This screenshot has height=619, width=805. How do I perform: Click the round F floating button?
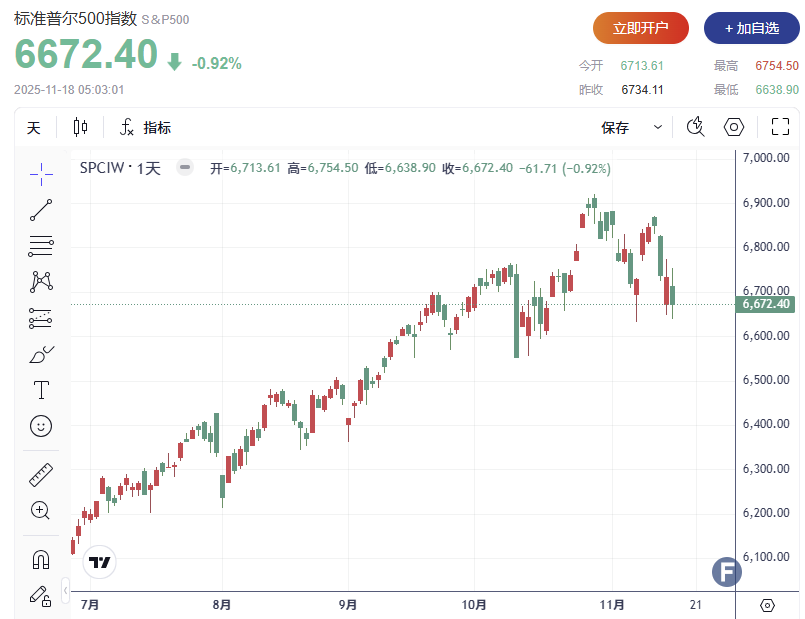pos(726,572)
